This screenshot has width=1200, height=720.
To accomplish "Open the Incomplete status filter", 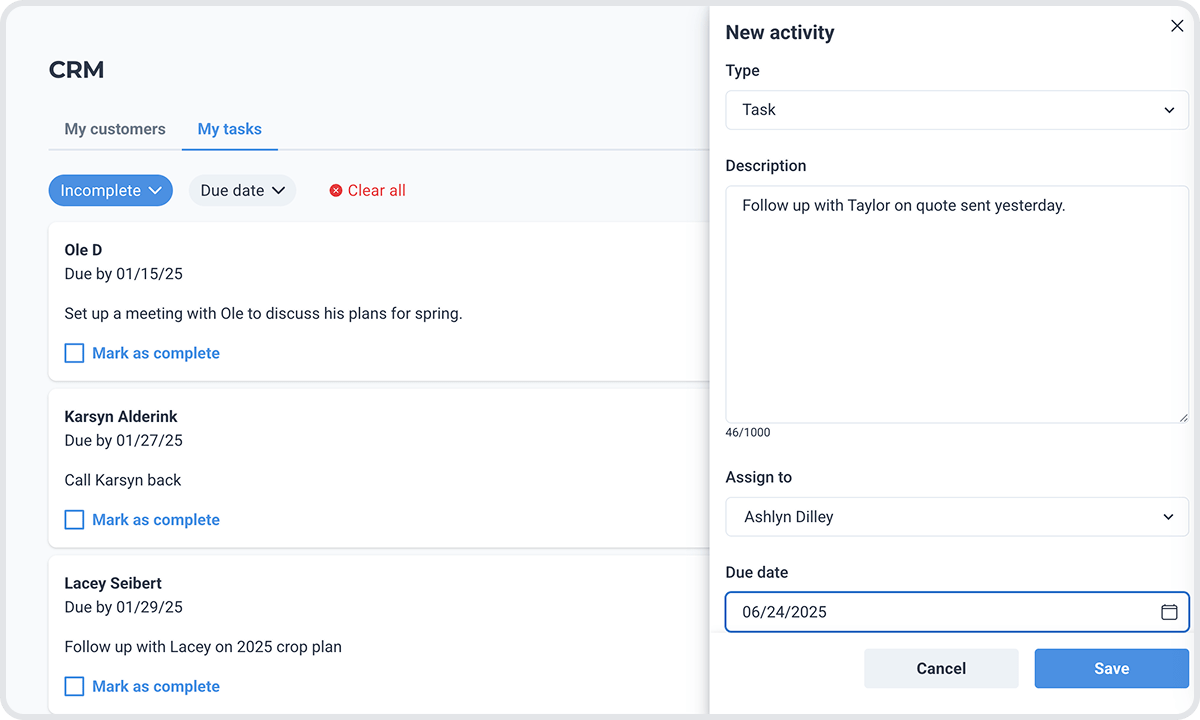I will (x=110, y=190).
